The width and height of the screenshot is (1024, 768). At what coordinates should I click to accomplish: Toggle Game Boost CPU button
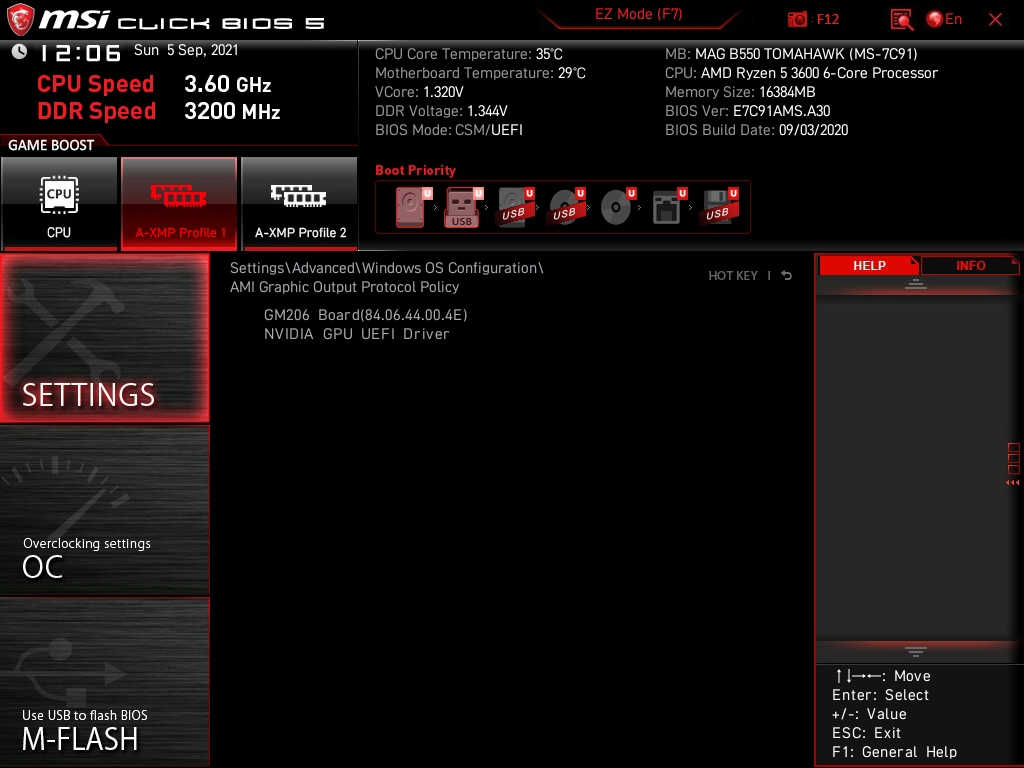(59, 203)
